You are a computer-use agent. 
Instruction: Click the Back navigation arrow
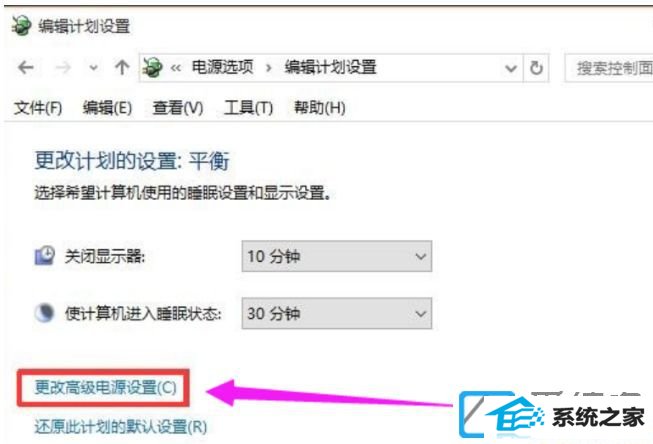26,67
